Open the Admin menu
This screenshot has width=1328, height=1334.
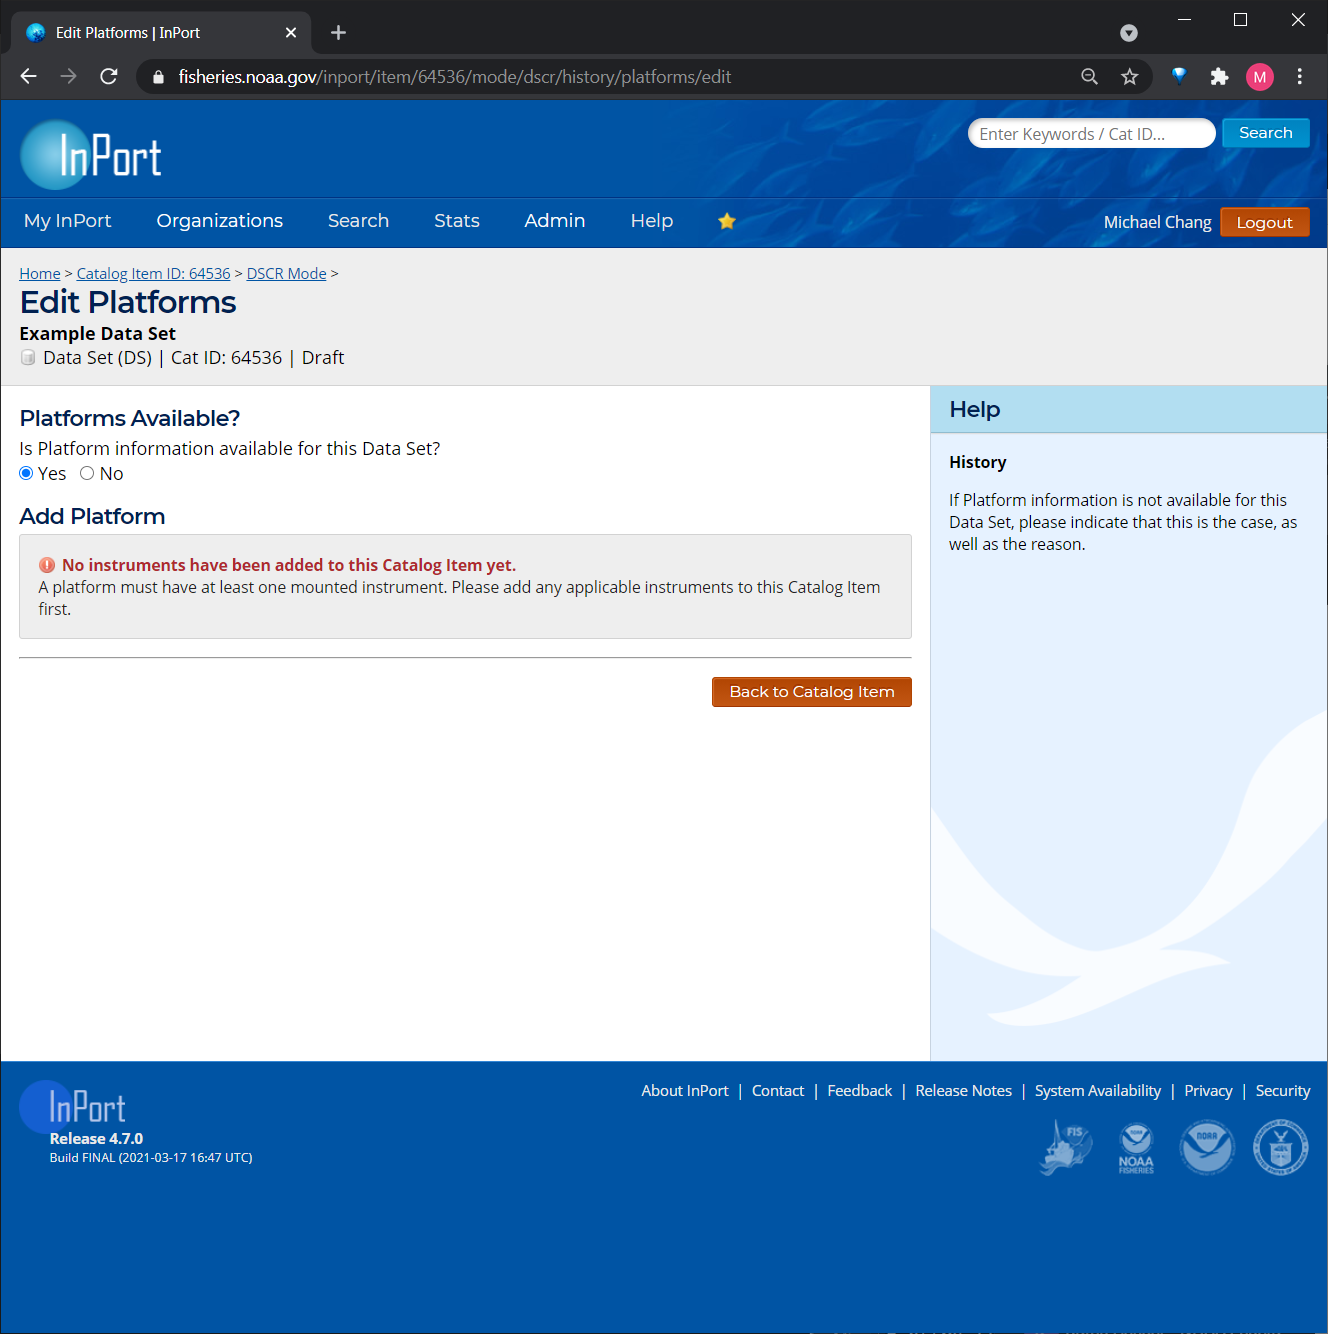coord(555,221)
